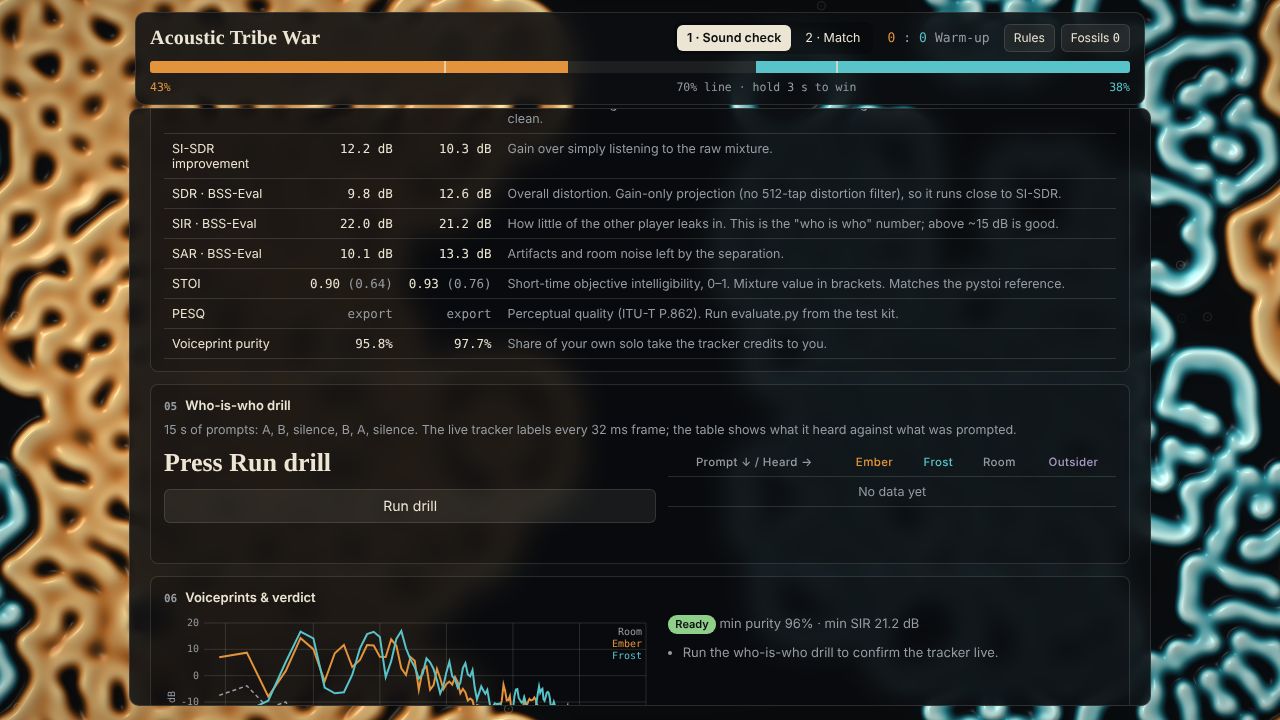Click the Frost legend entry in chart
This screenshot has width=1280, height=720.
coord(627,656)
